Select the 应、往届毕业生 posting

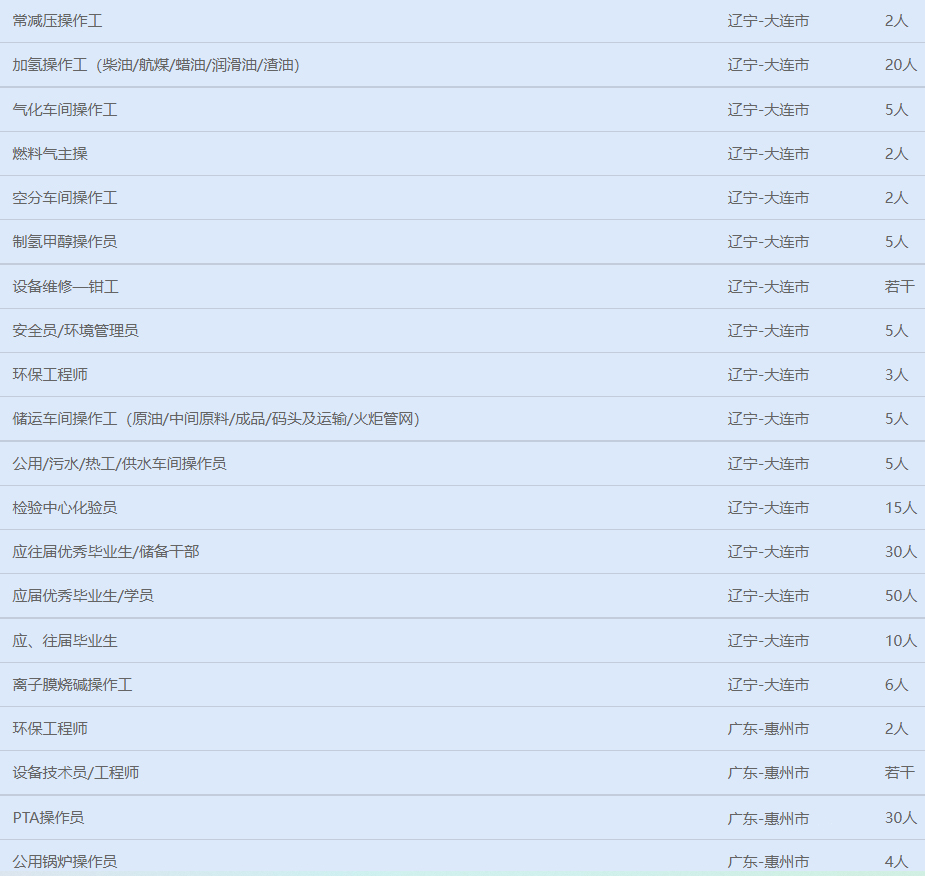click(65, 641)
